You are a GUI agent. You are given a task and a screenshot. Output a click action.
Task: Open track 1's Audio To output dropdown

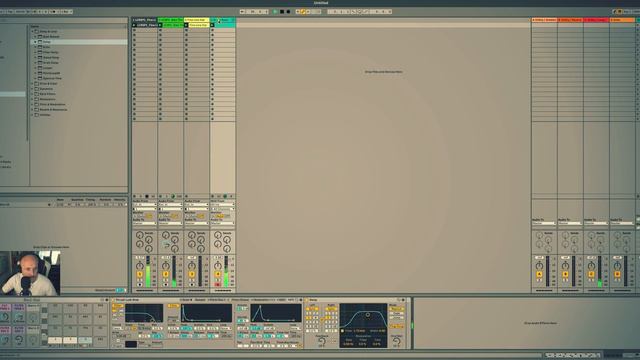point(144,223)
